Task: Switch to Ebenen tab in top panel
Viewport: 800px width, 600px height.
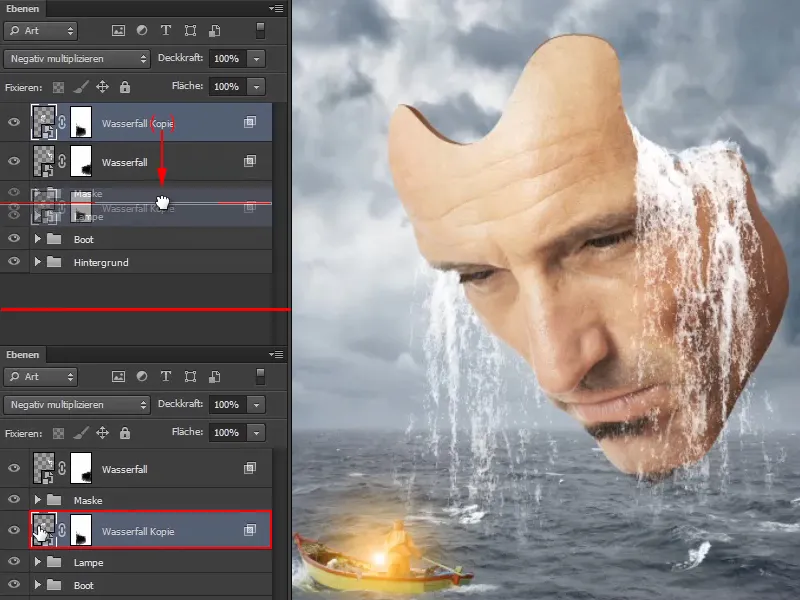Action: pos(22,9)
